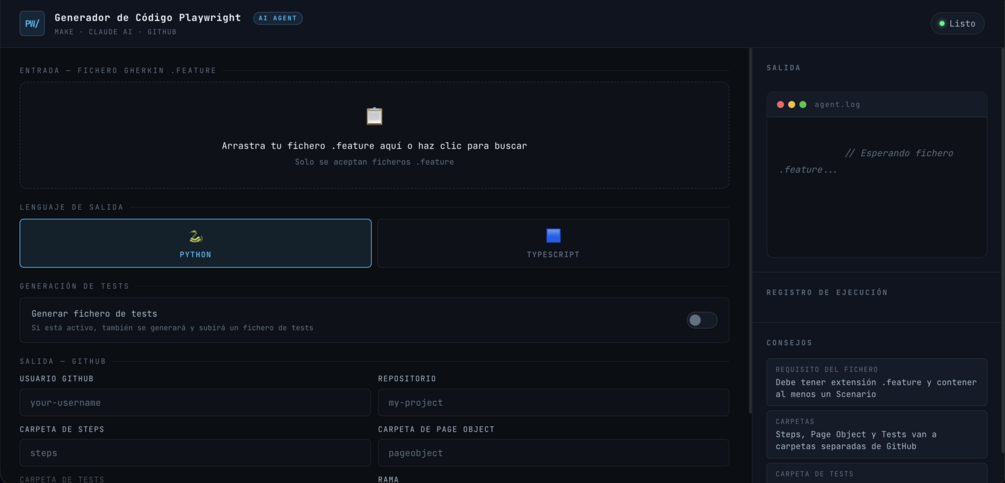Click the green dot in agent.log header
1005x483 pixels.
point(802,104)
